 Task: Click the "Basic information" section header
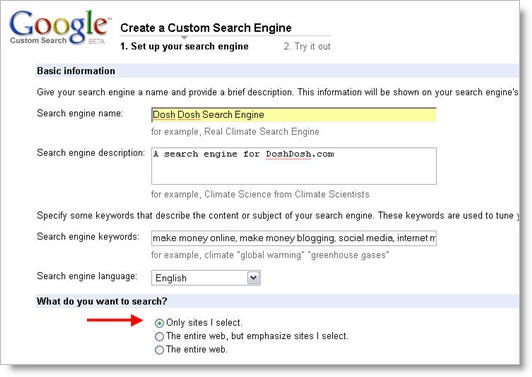click(76, 71)
